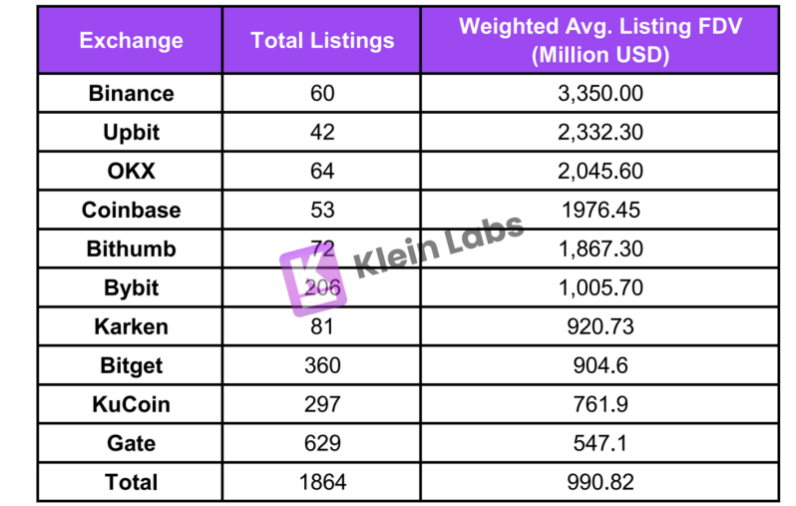Click the Coinbase row label
796x506 pixels.
(x=131, y=210)
